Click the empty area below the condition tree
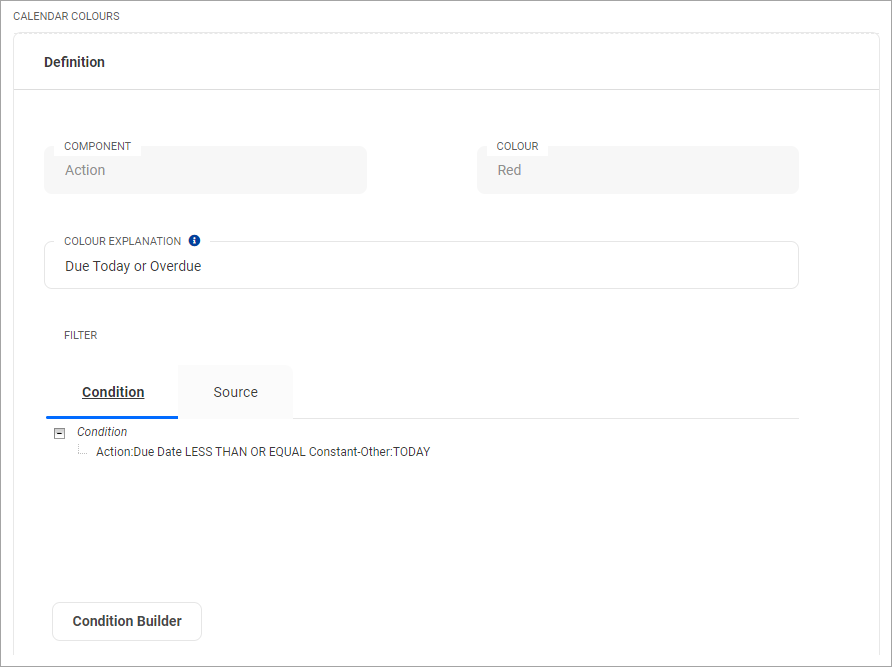The width and height of the screenshot is (892, 667). point(420,530)
